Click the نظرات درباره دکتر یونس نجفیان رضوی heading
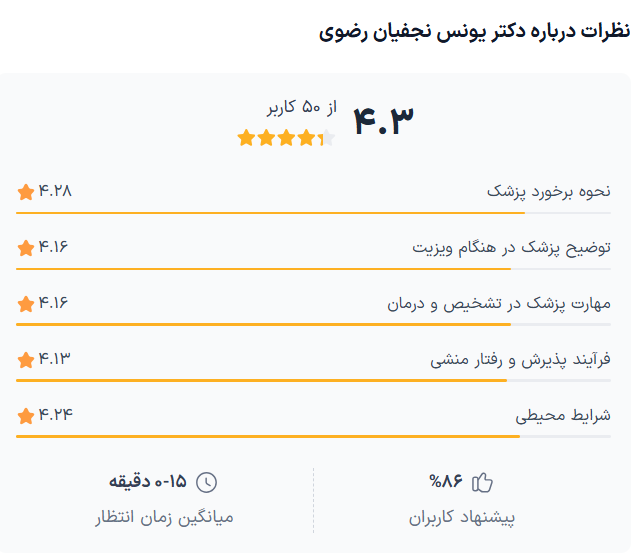This screenshot has height=559, width=637. click(x=475, y=31)
